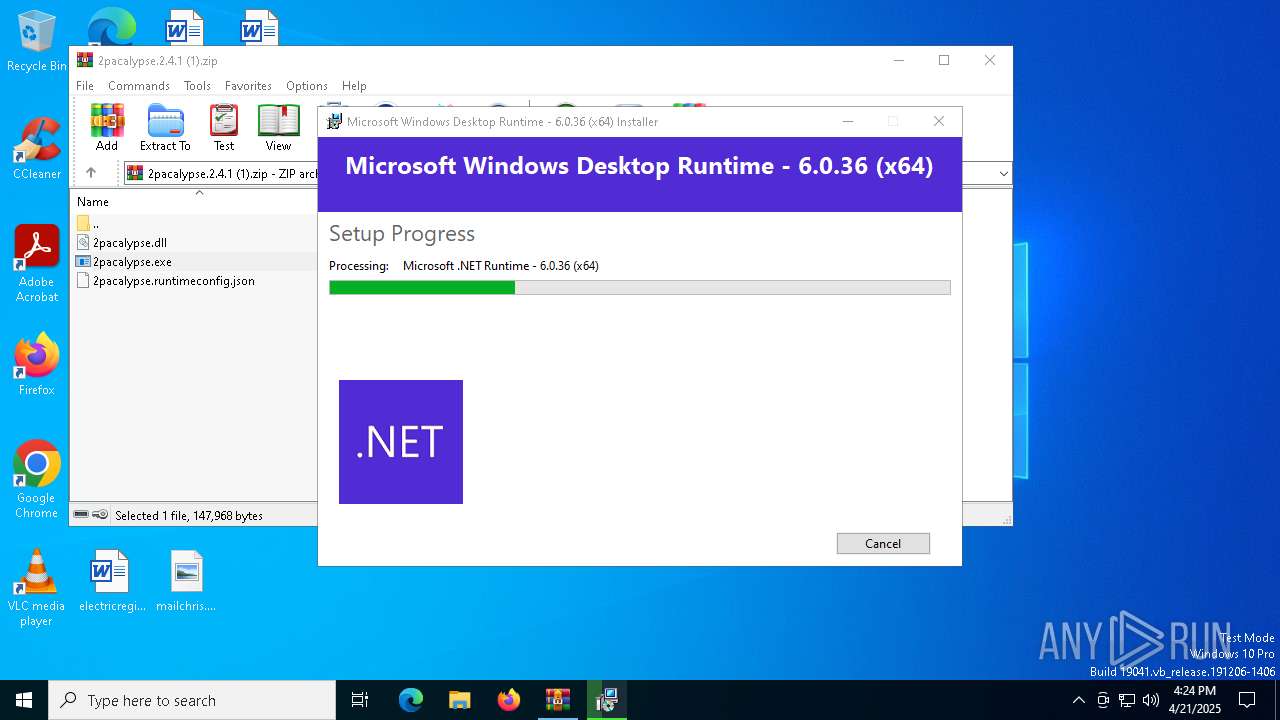Open the Options menu in WinRAR
Screen dimensions: 1280x720
pos(307,86)
